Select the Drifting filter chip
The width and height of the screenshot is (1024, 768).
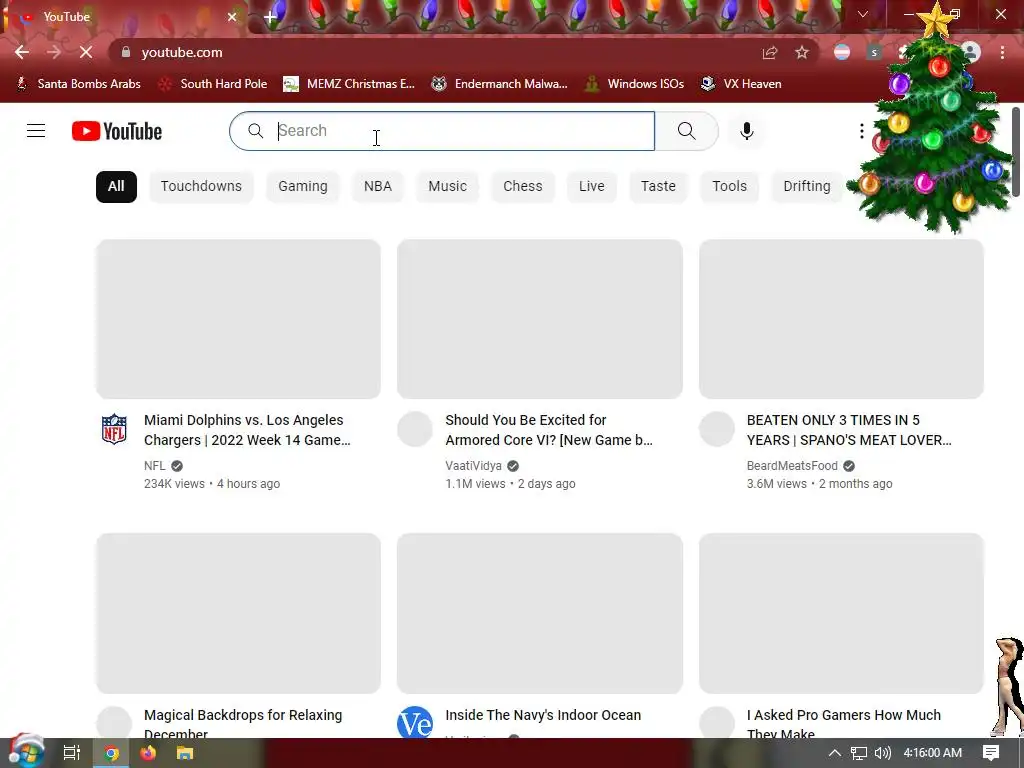pyautogui.click(x=807, y=186)
